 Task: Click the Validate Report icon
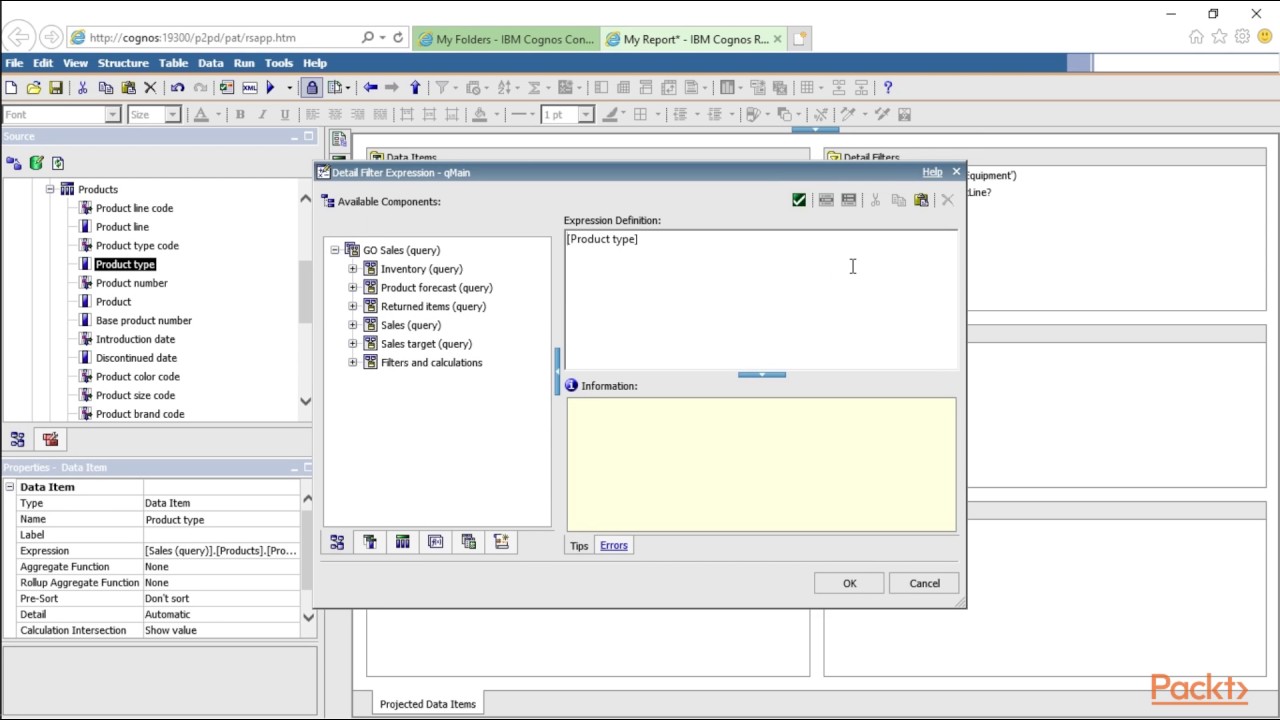[227, 88]
